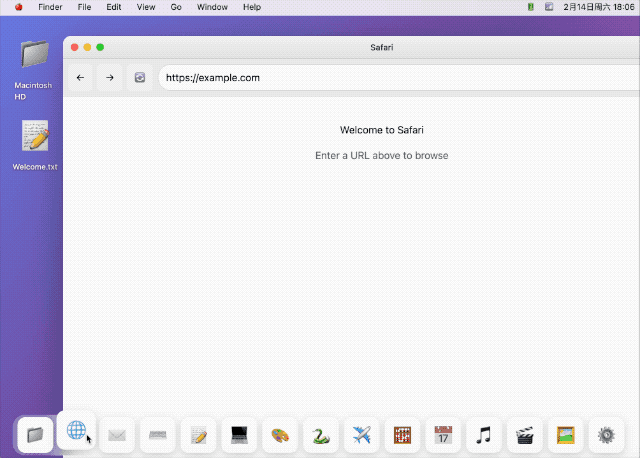Open the Edit menu
Viewport: 640px width, 458px height.
pyautogui.click(x=114, y=7)
